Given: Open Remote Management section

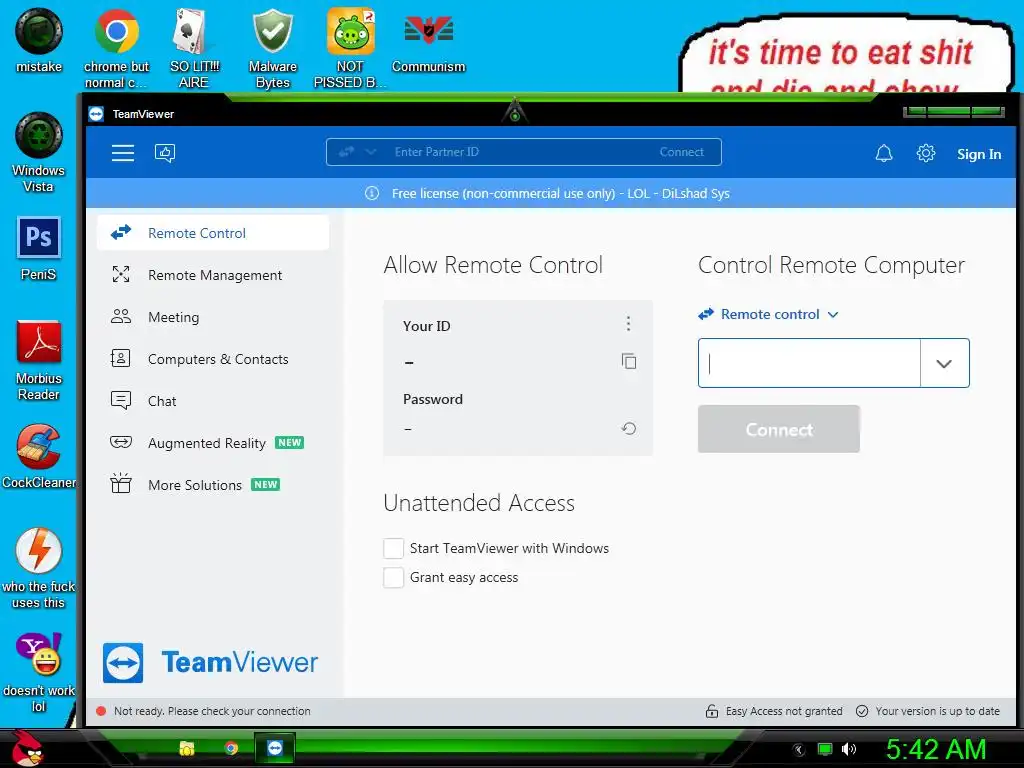Looking at the screenshot, I should [x=213, y=275].
